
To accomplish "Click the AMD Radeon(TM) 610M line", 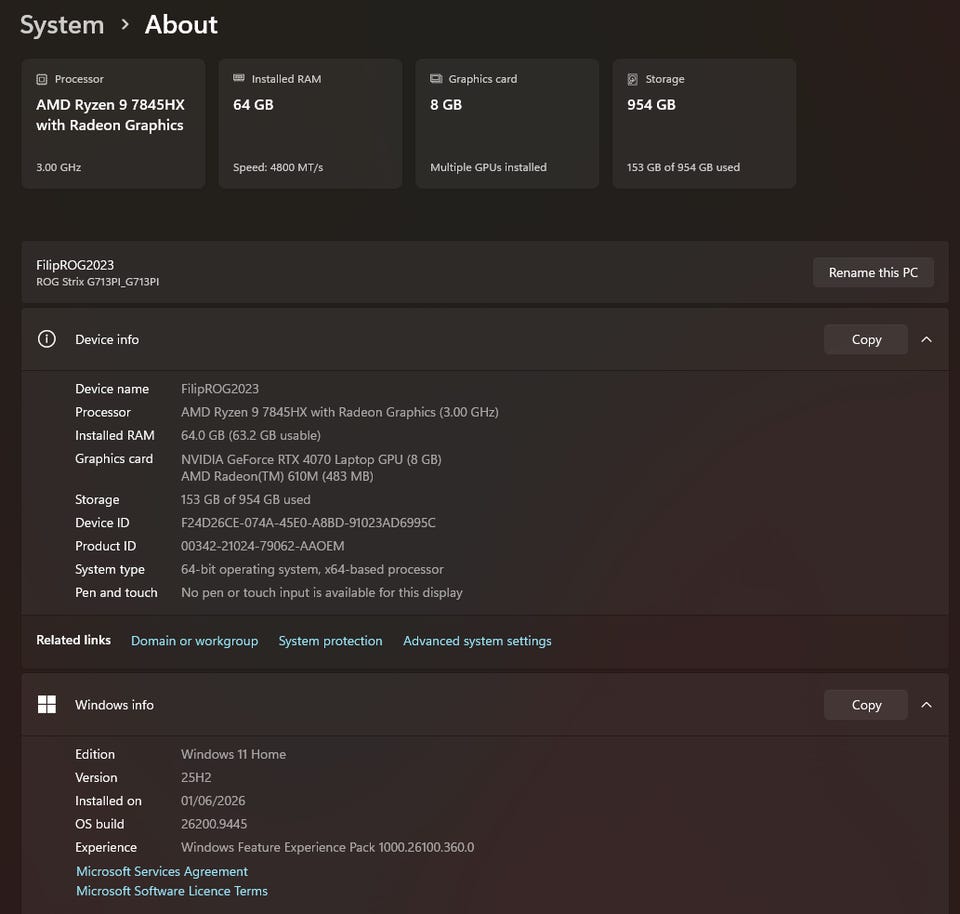I will click(277, 476).
